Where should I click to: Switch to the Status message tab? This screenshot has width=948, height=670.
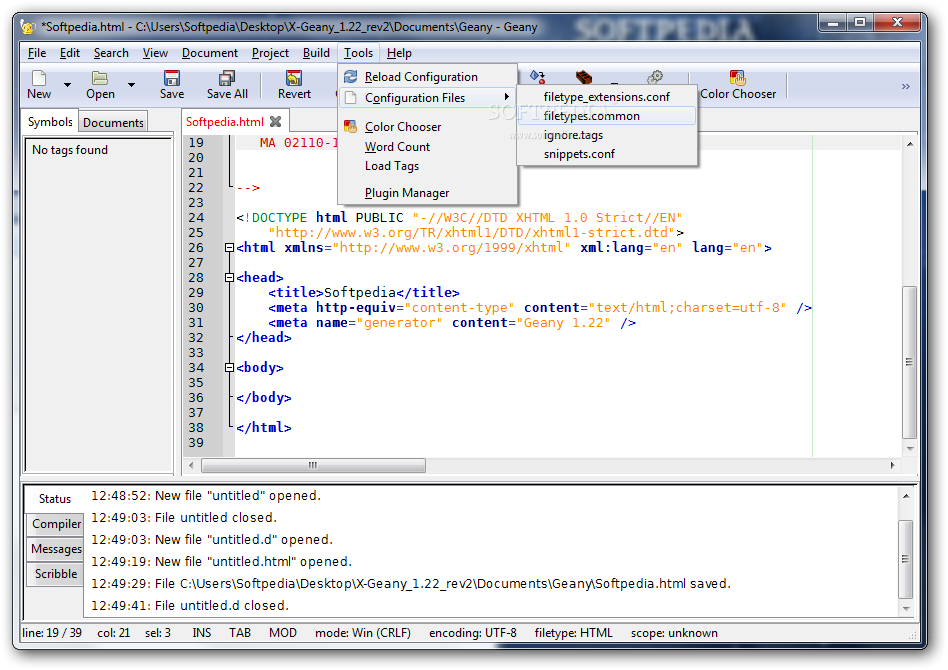click(x=55, y=499)
